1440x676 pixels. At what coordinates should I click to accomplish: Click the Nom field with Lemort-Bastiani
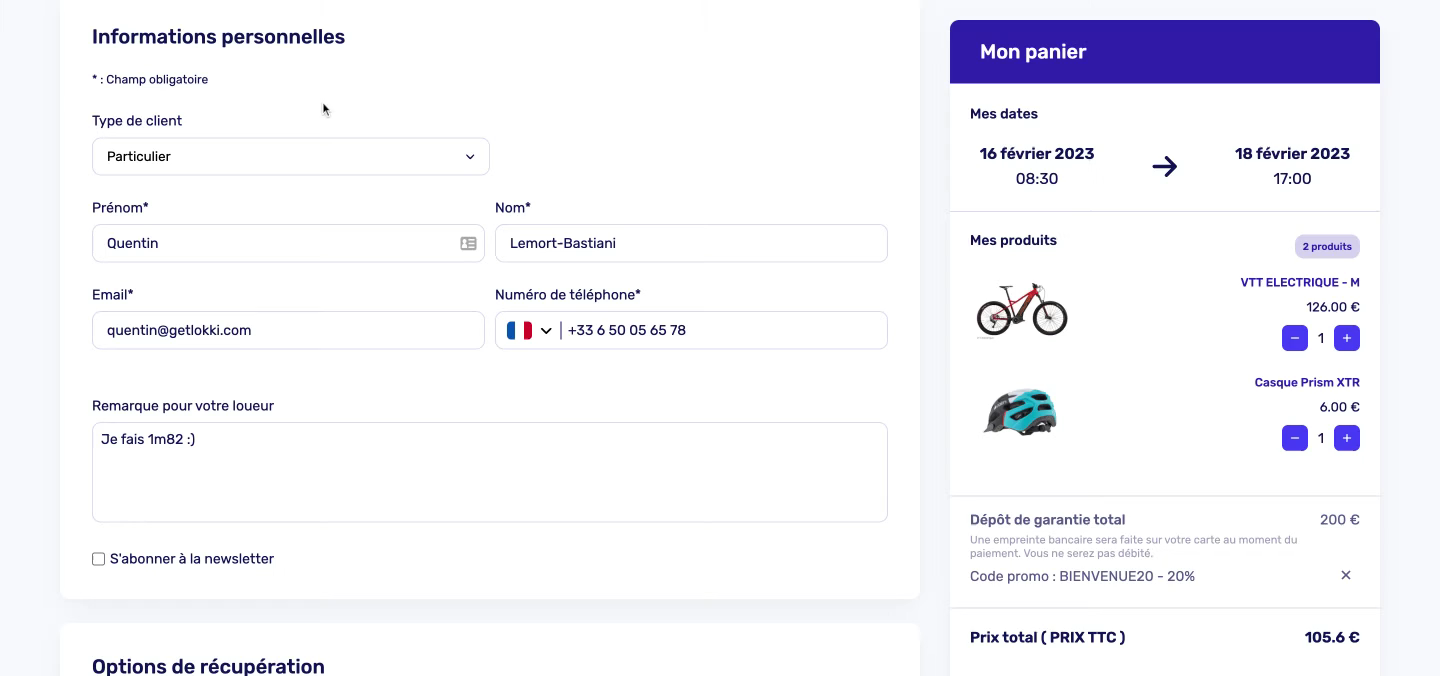(691, 243)
